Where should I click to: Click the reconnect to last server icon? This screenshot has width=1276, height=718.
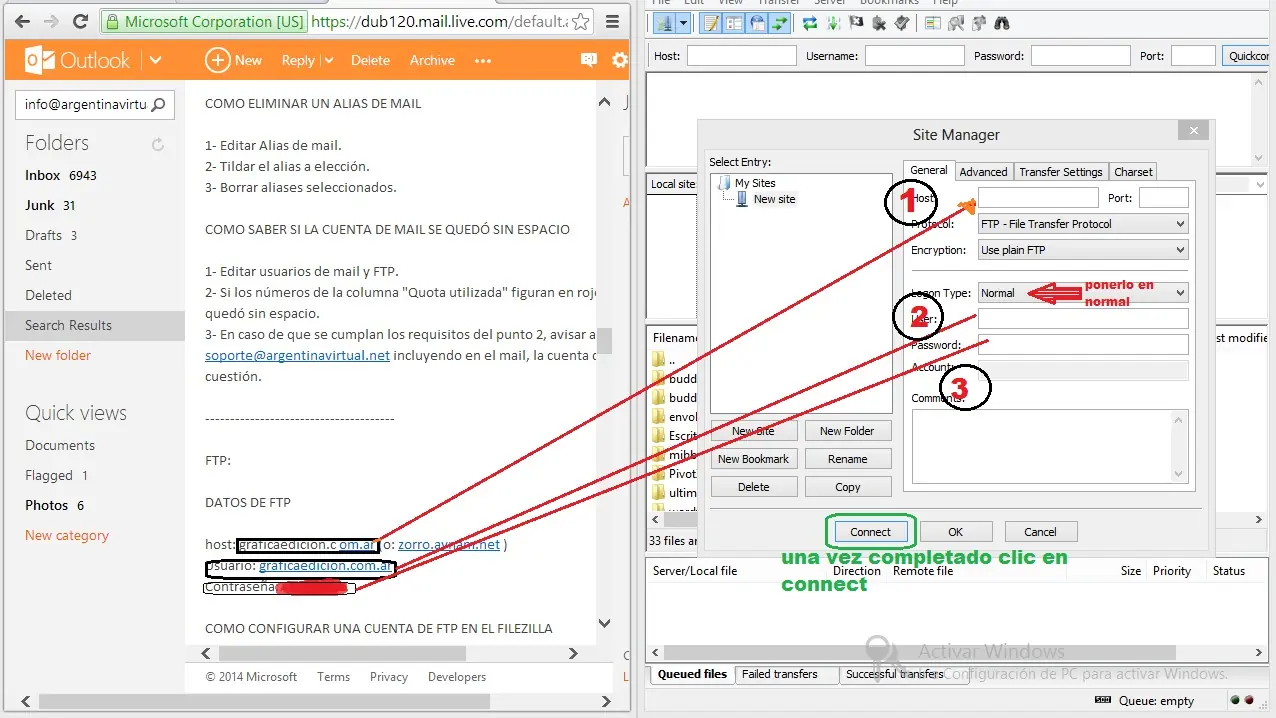click(902, 23)
